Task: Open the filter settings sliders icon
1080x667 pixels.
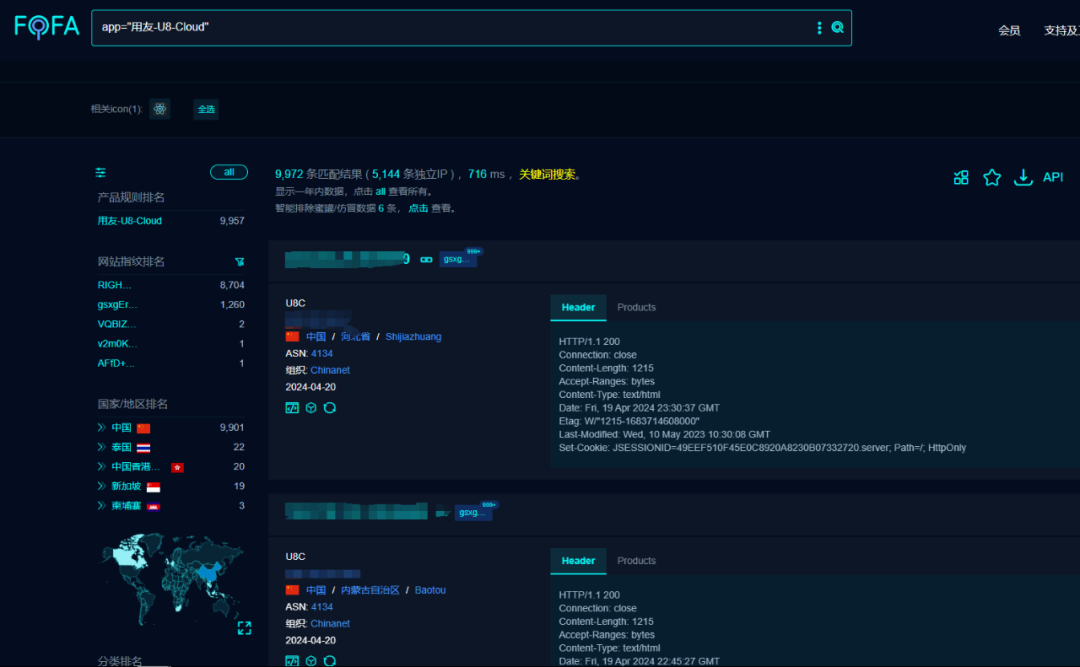Action: point(101,172)
